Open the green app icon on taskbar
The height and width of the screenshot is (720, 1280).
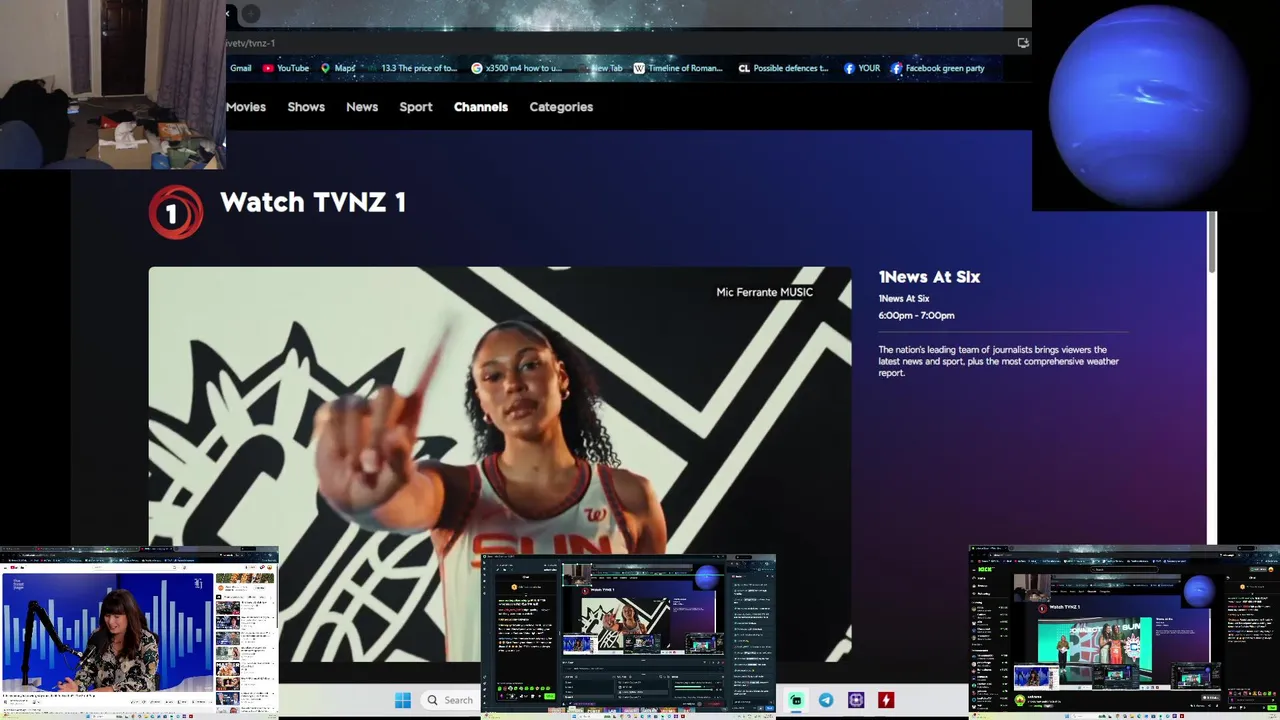[x=796, y=700]
